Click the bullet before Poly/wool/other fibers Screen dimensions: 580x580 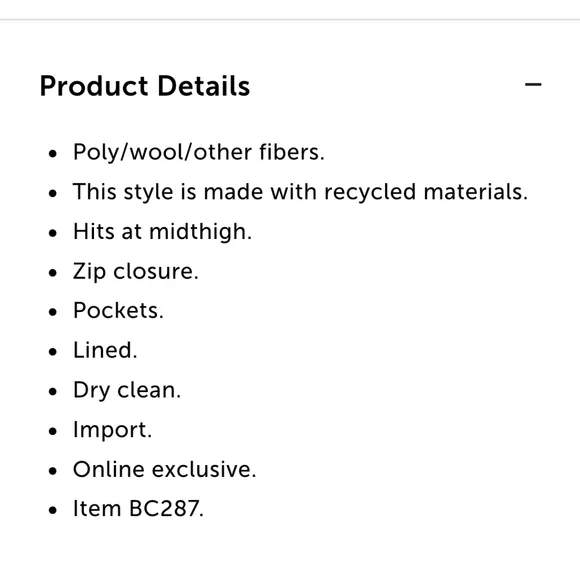53,154
